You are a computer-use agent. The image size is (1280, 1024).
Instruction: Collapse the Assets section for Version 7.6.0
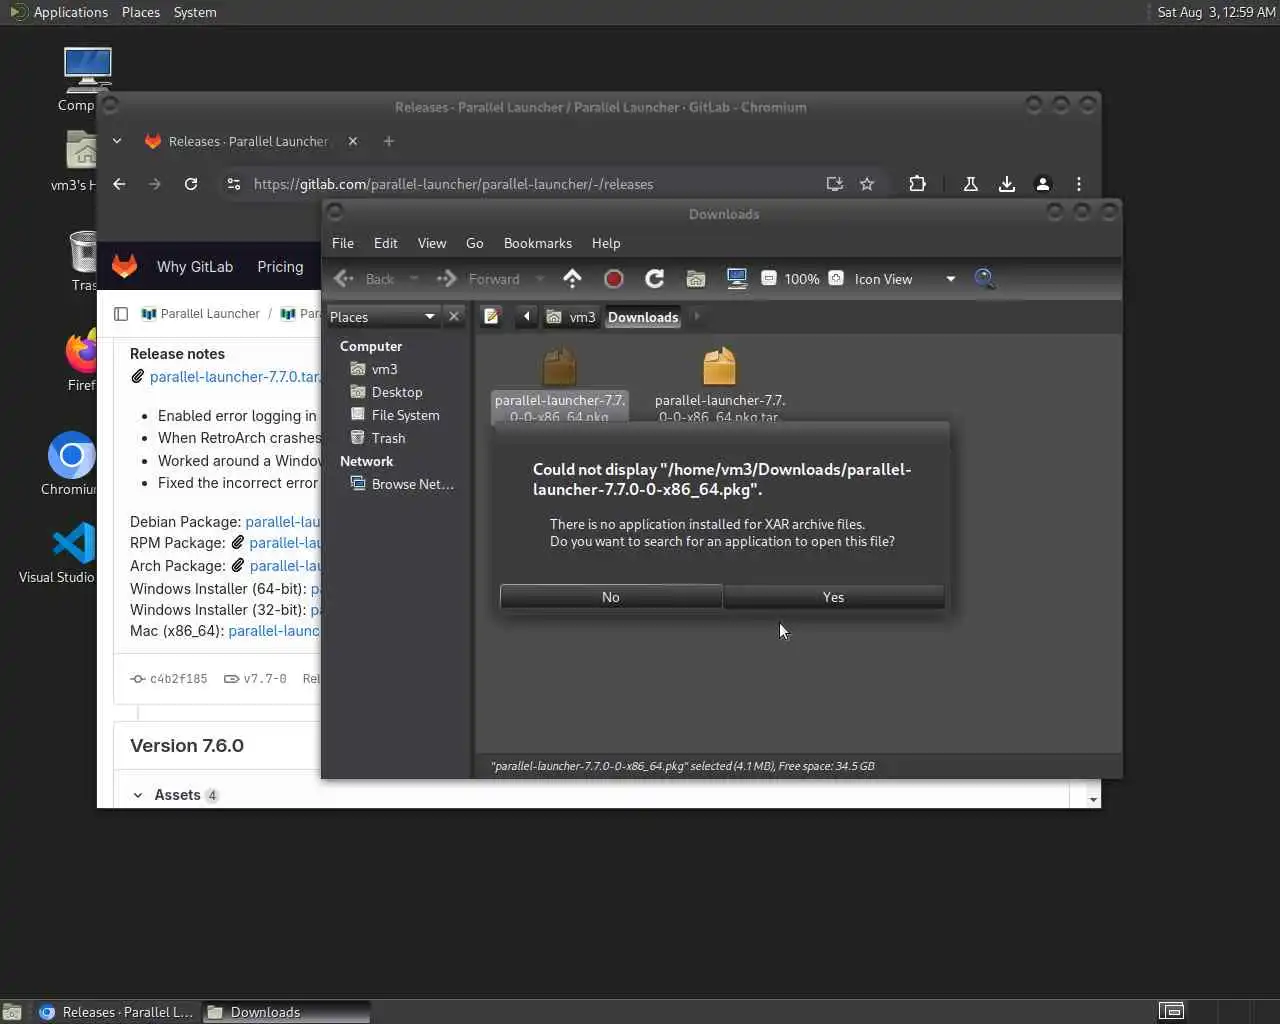(138, 795)
